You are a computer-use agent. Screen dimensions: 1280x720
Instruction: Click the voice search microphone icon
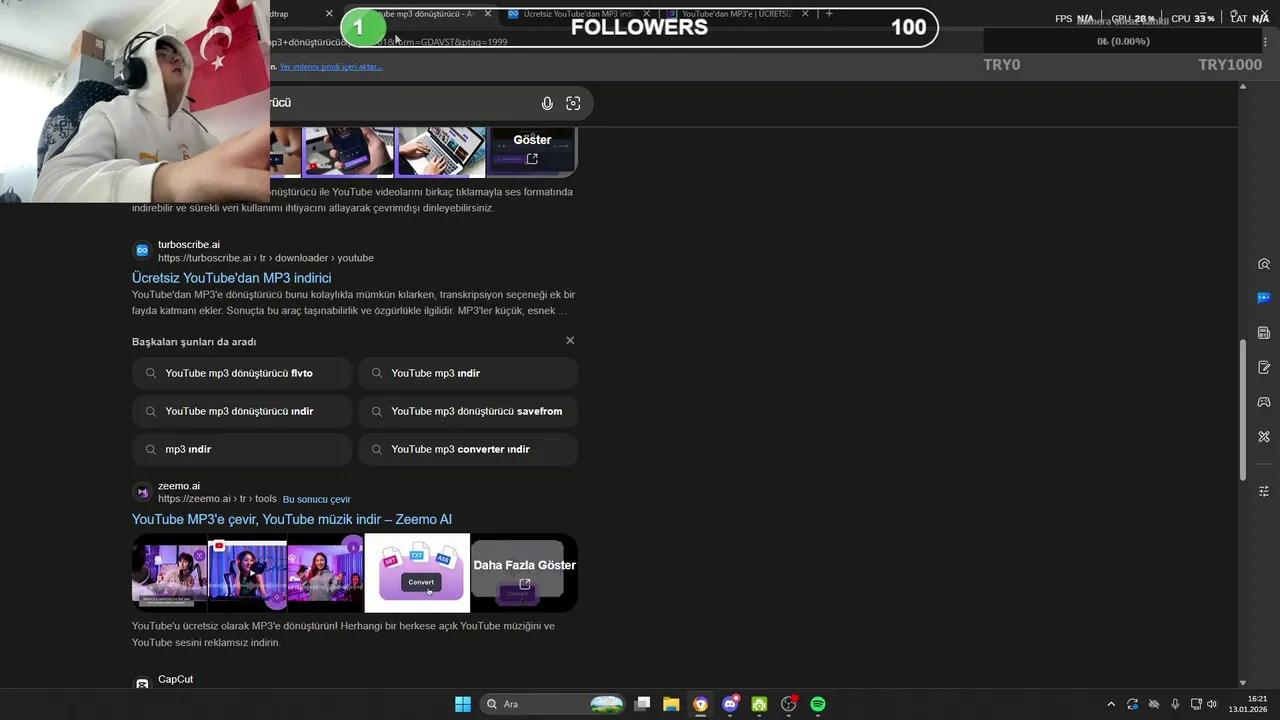tap(547, 103)
